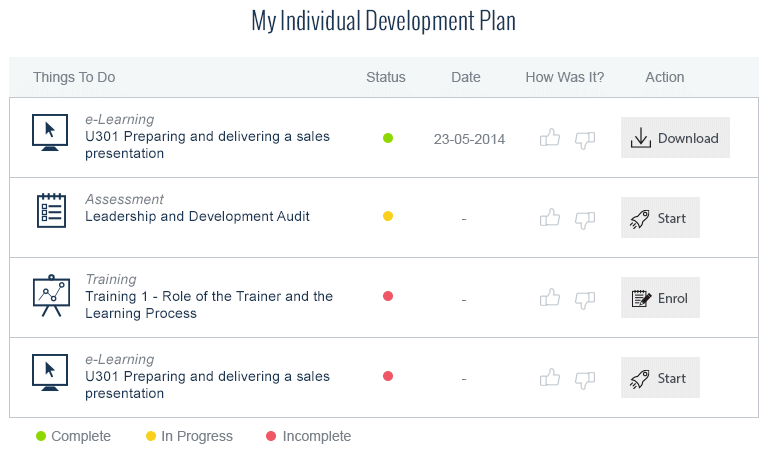Thumbs up the last e-Learning row
The image size is (772, 454).
click(550, 377)
